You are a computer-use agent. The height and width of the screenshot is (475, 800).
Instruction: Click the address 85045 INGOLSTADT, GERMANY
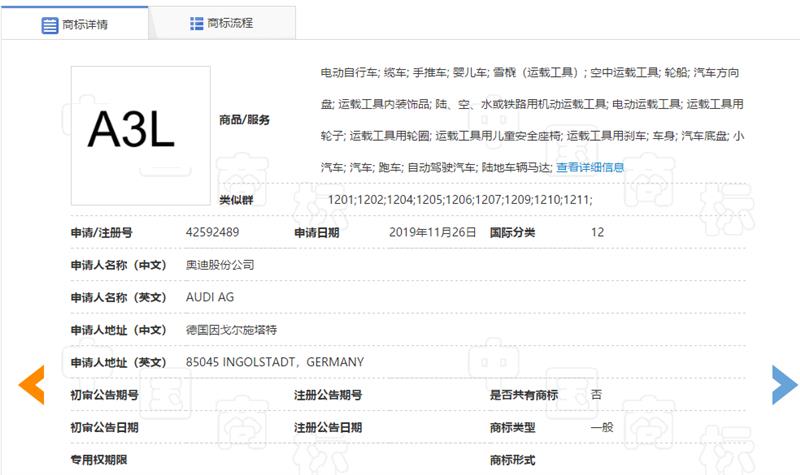[x=274, y=362]
